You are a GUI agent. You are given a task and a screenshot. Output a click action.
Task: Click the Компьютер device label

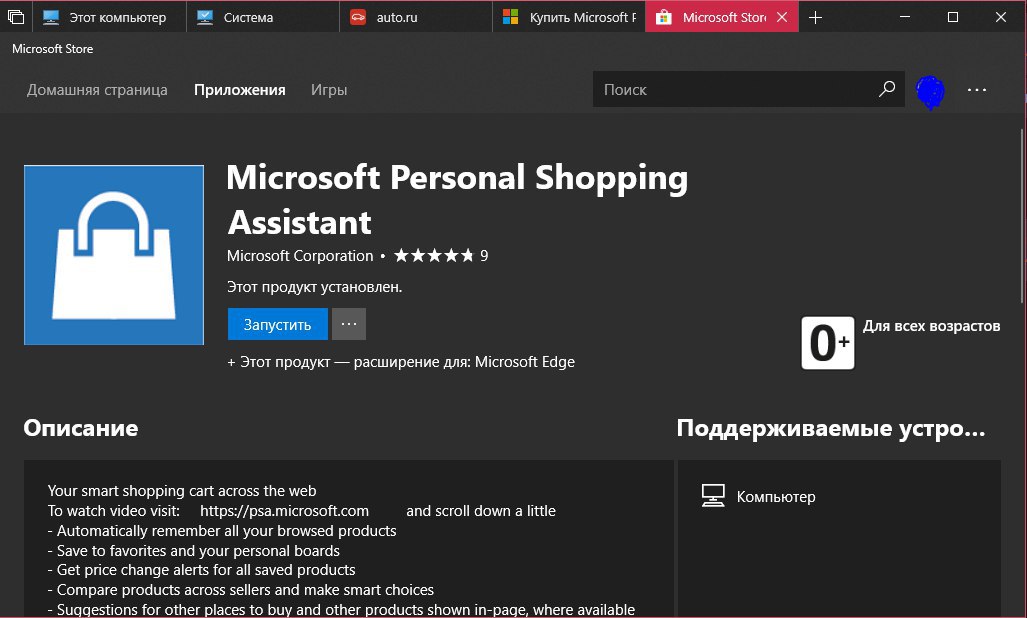click(x=776, y=497)
